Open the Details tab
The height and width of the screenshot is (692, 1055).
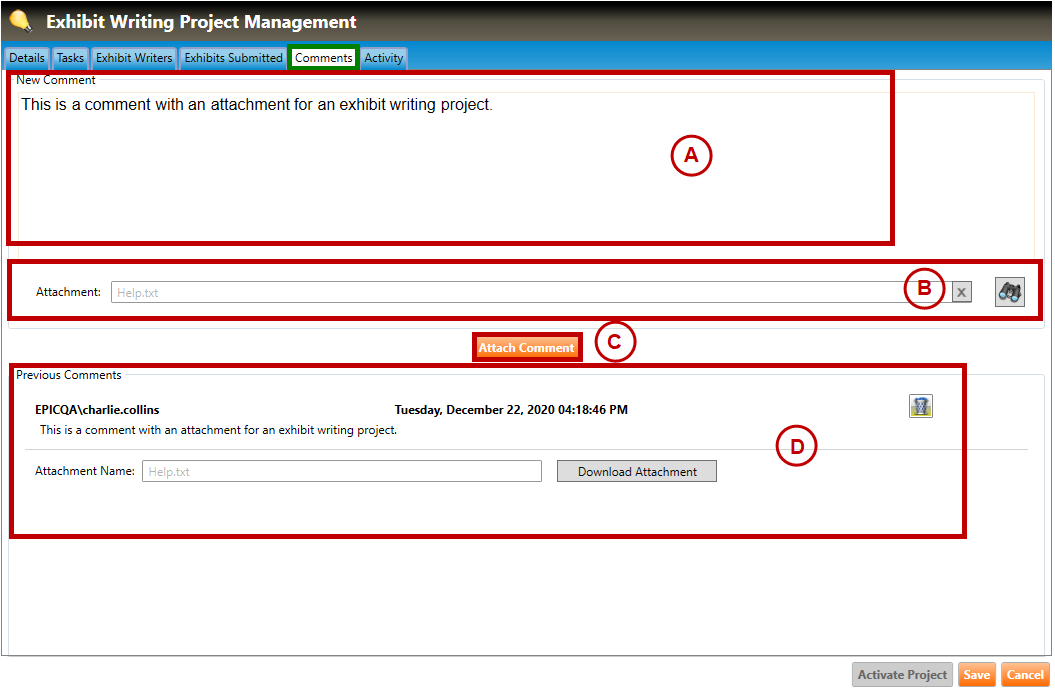coord(27,58)
